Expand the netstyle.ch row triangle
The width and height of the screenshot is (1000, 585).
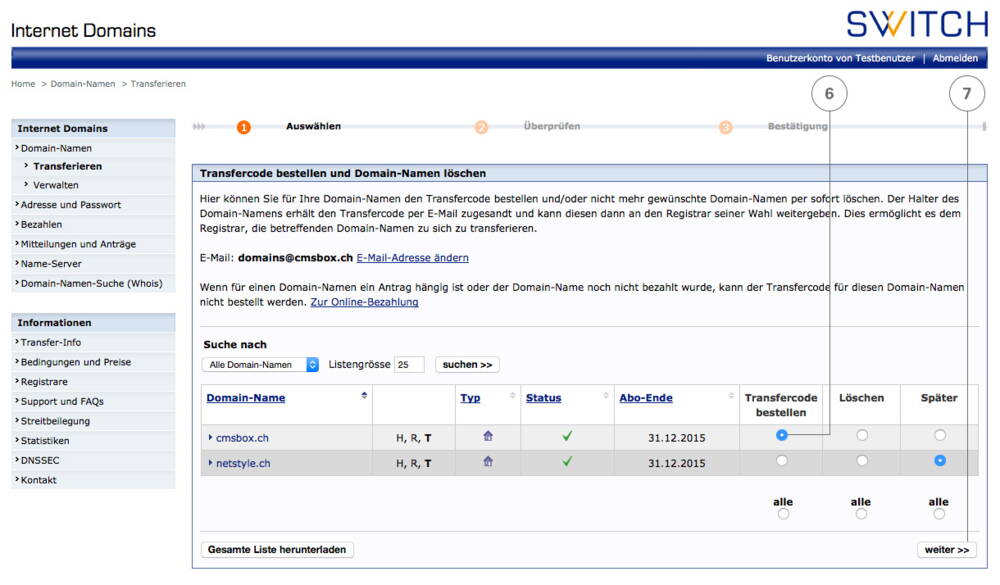[212, 461]
